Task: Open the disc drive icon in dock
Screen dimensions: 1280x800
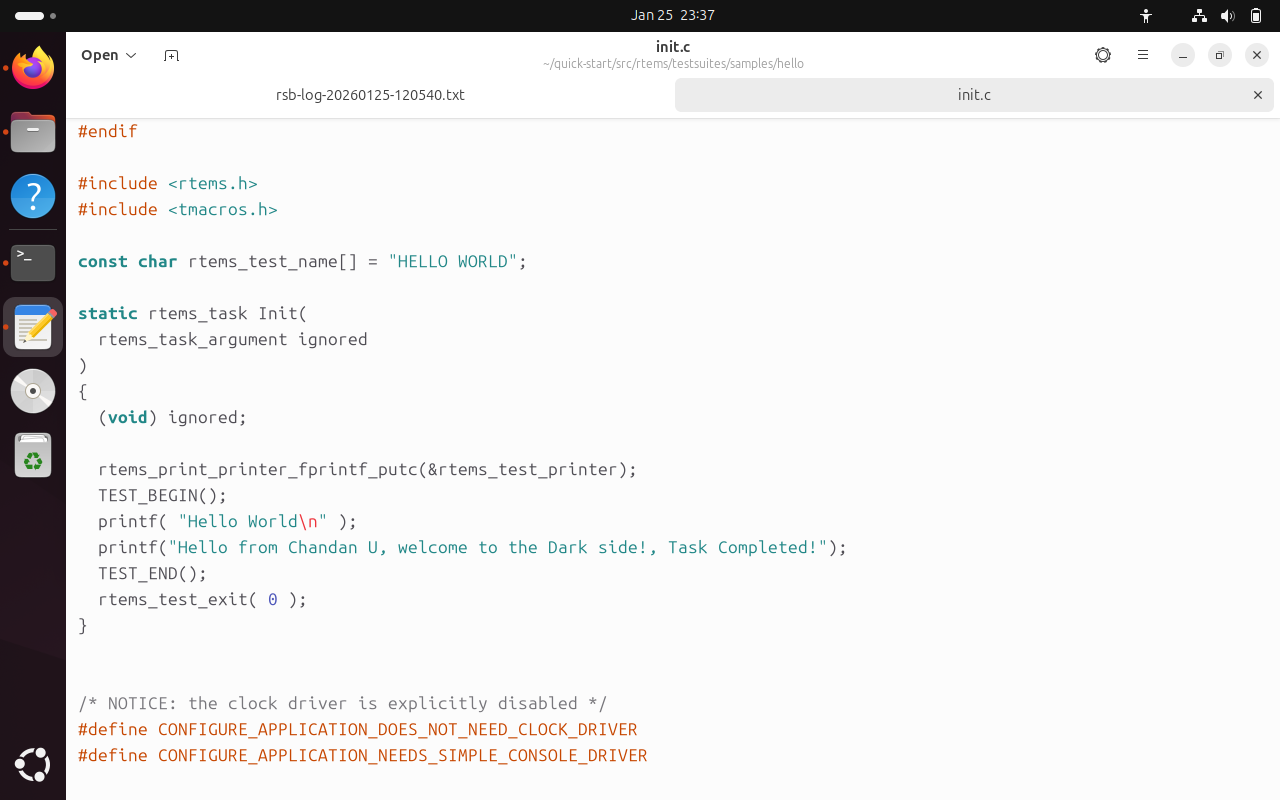Action: (33, 391)
